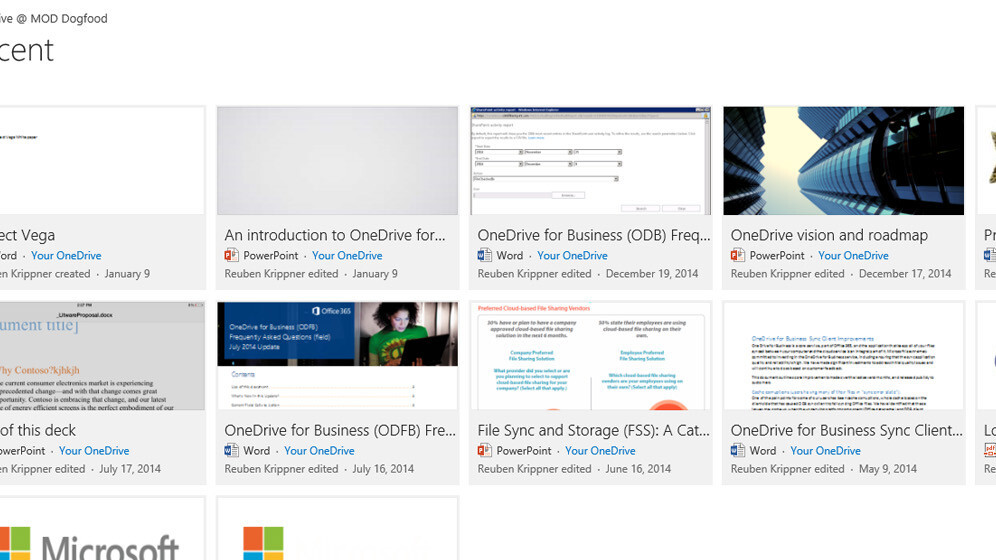Open title OneDrive for Business (ODFB) Fre...
The image size is (996, 560).
pos(340,430)
